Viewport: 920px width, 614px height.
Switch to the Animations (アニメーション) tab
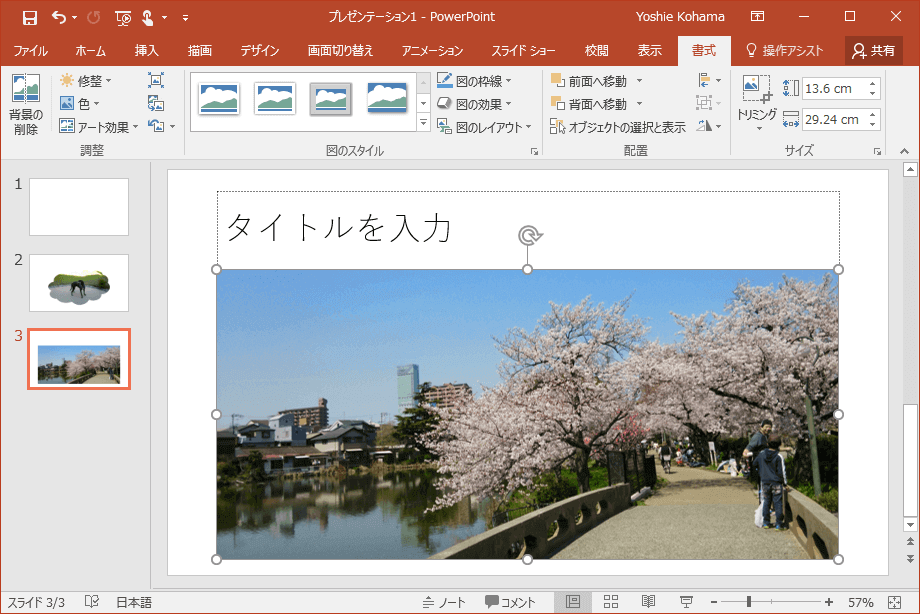[432, 51]
